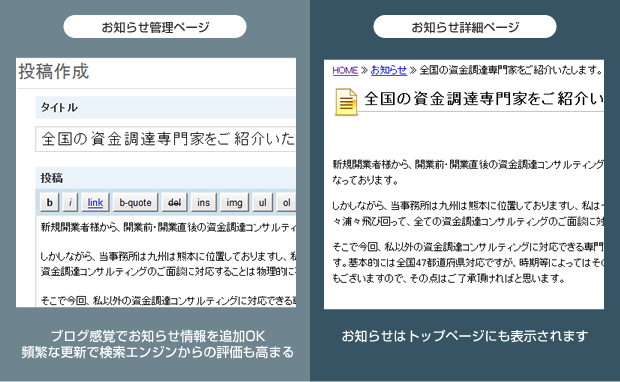The image size is (620, 382).
Task: Click the ins insert-text button
Action: click(204, 202)
